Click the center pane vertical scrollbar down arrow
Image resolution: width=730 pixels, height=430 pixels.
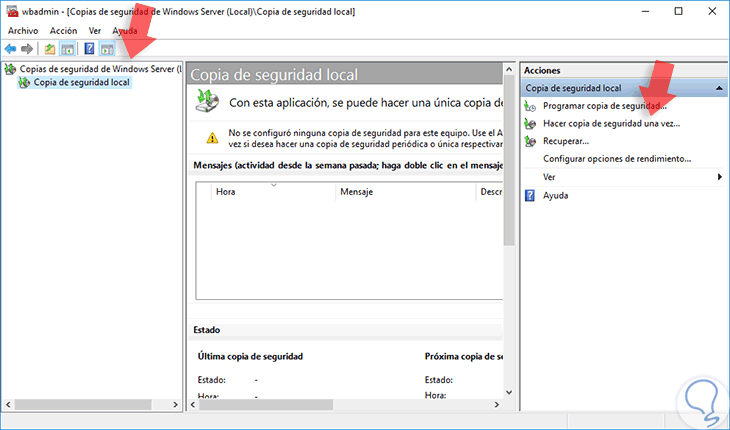coord(509,393)
